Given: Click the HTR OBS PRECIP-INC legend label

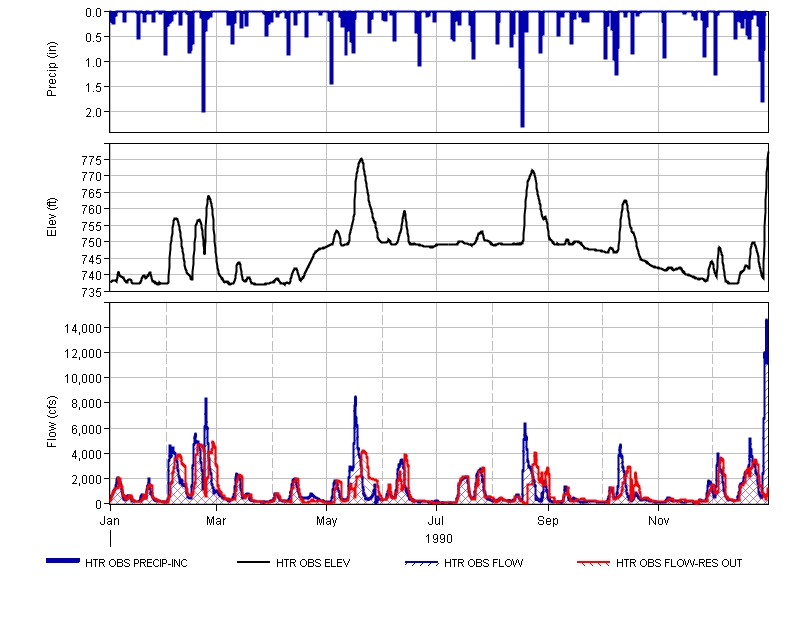Looking at the screenshot, I should point(136,563).
